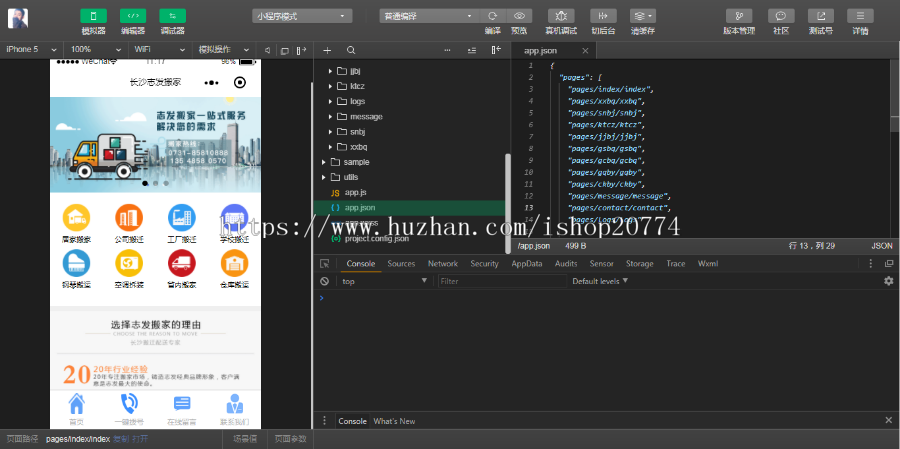Screen dimensions: 900x449
Task: Expand the sample folder
Action: tap(324, 162)
